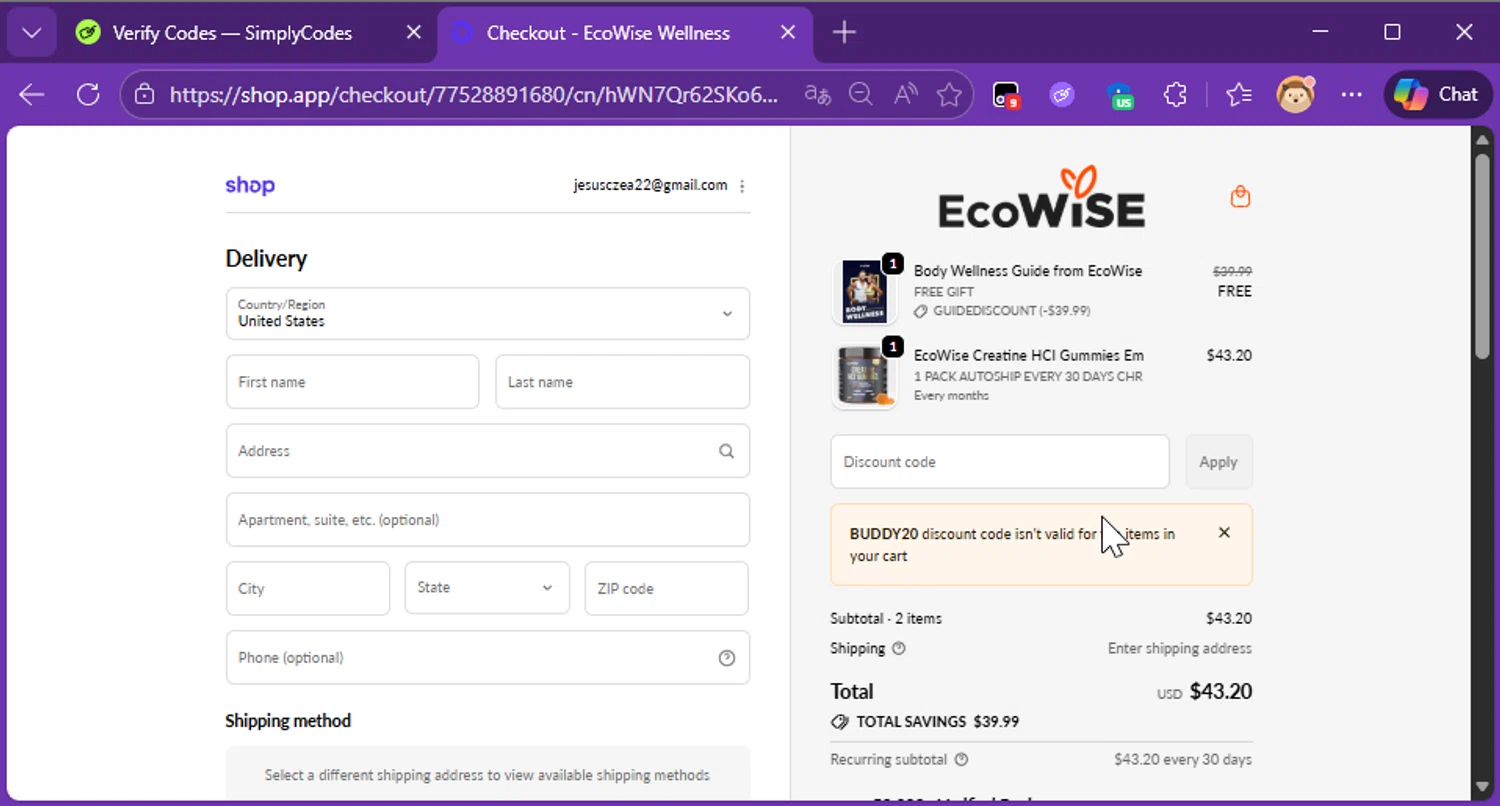Viewport: 1500px width, 806px height.
Task: Expand the State dropdown
Action: coord(487,588)
